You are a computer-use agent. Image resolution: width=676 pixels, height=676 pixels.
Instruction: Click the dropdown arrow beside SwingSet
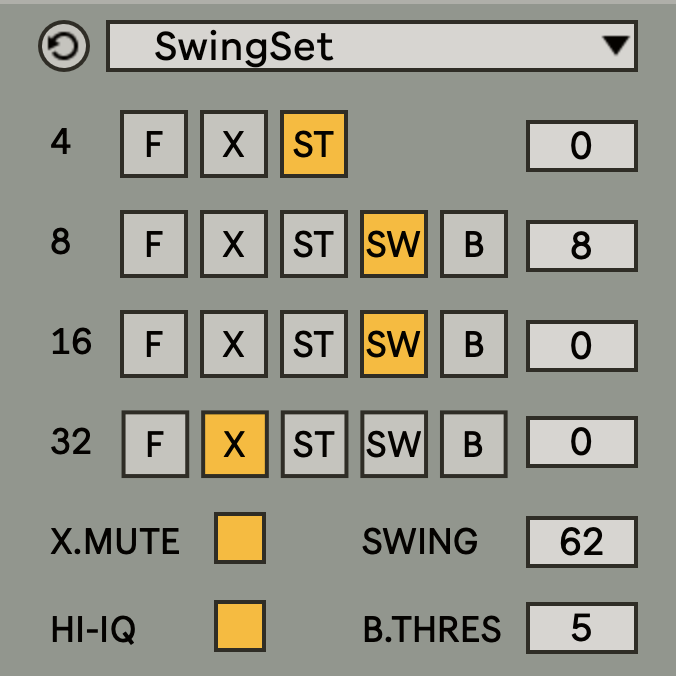(x=616, y=45)
